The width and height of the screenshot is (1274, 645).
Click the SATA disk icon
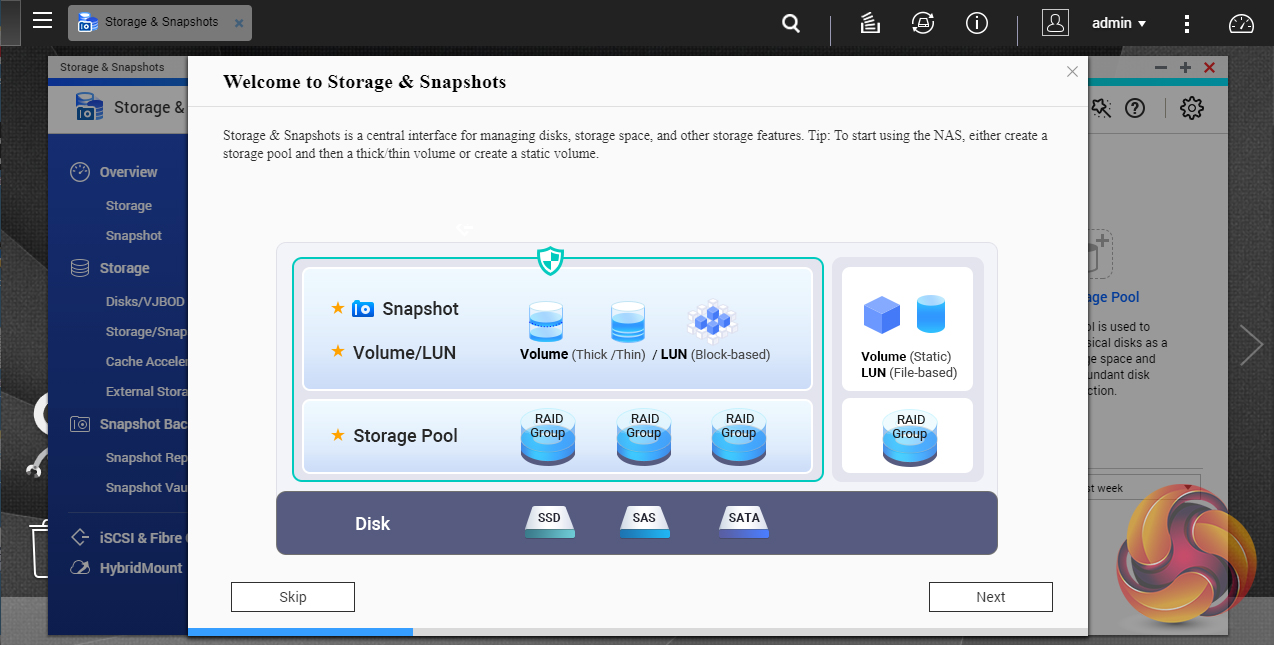pyautogui.click(x=744, y=521)
